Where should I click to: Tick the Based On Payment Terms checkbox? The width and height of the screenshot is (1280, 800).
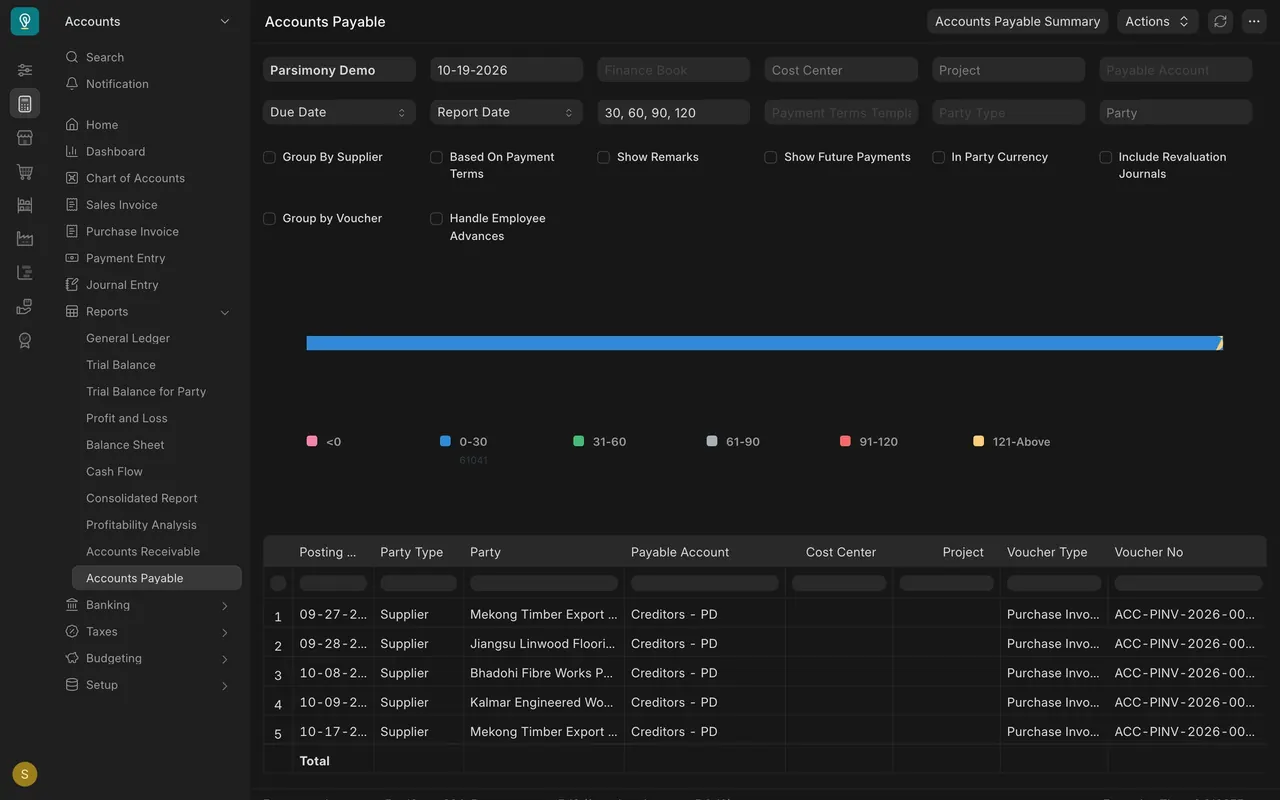coord(436,157)
